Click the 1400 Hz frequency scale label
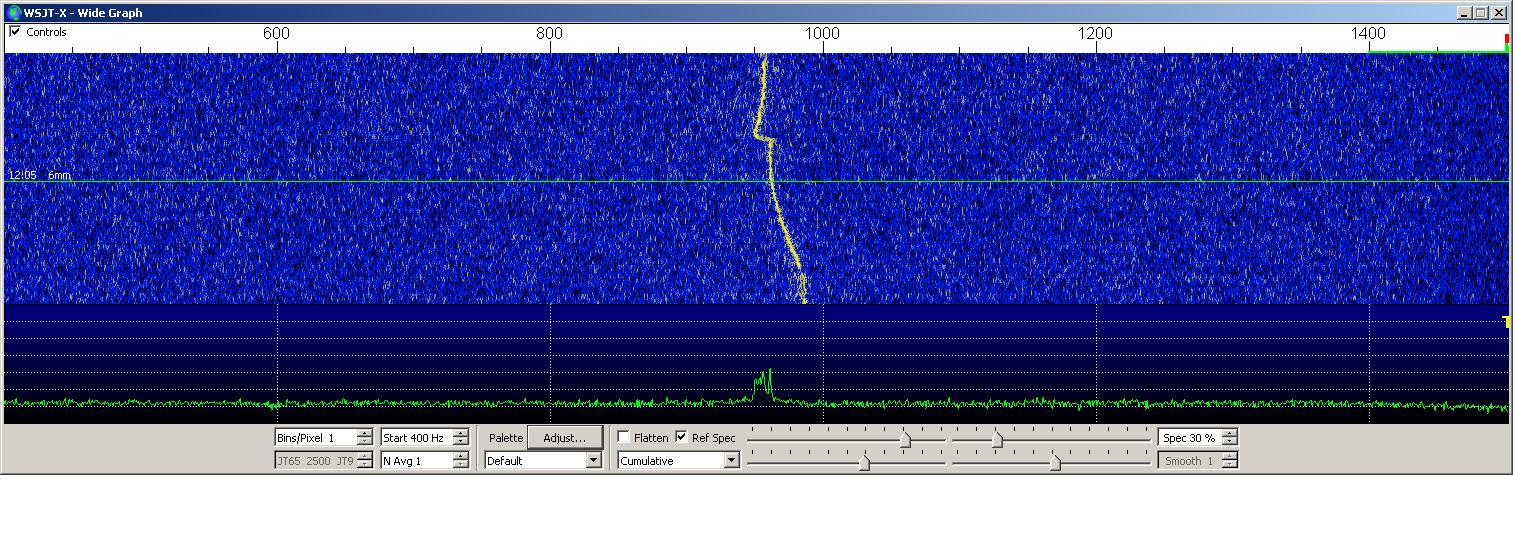1513x540 pixels. [1368, 33]
